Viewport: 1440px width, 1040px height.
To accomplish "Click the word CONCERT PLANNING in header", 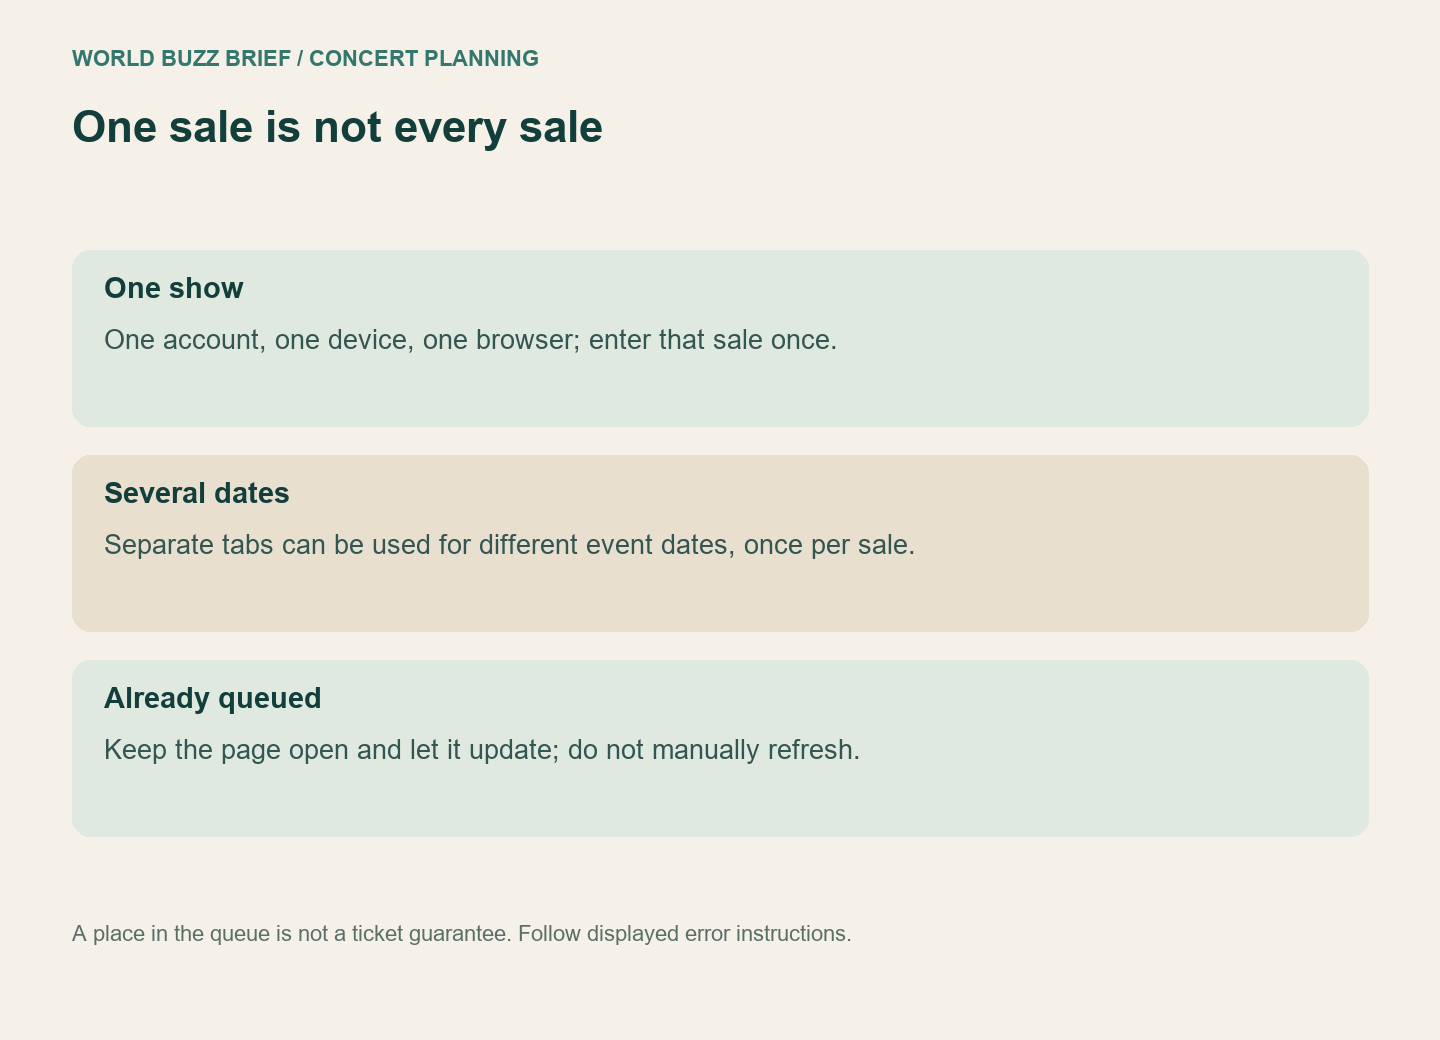I will pos(424,58).
